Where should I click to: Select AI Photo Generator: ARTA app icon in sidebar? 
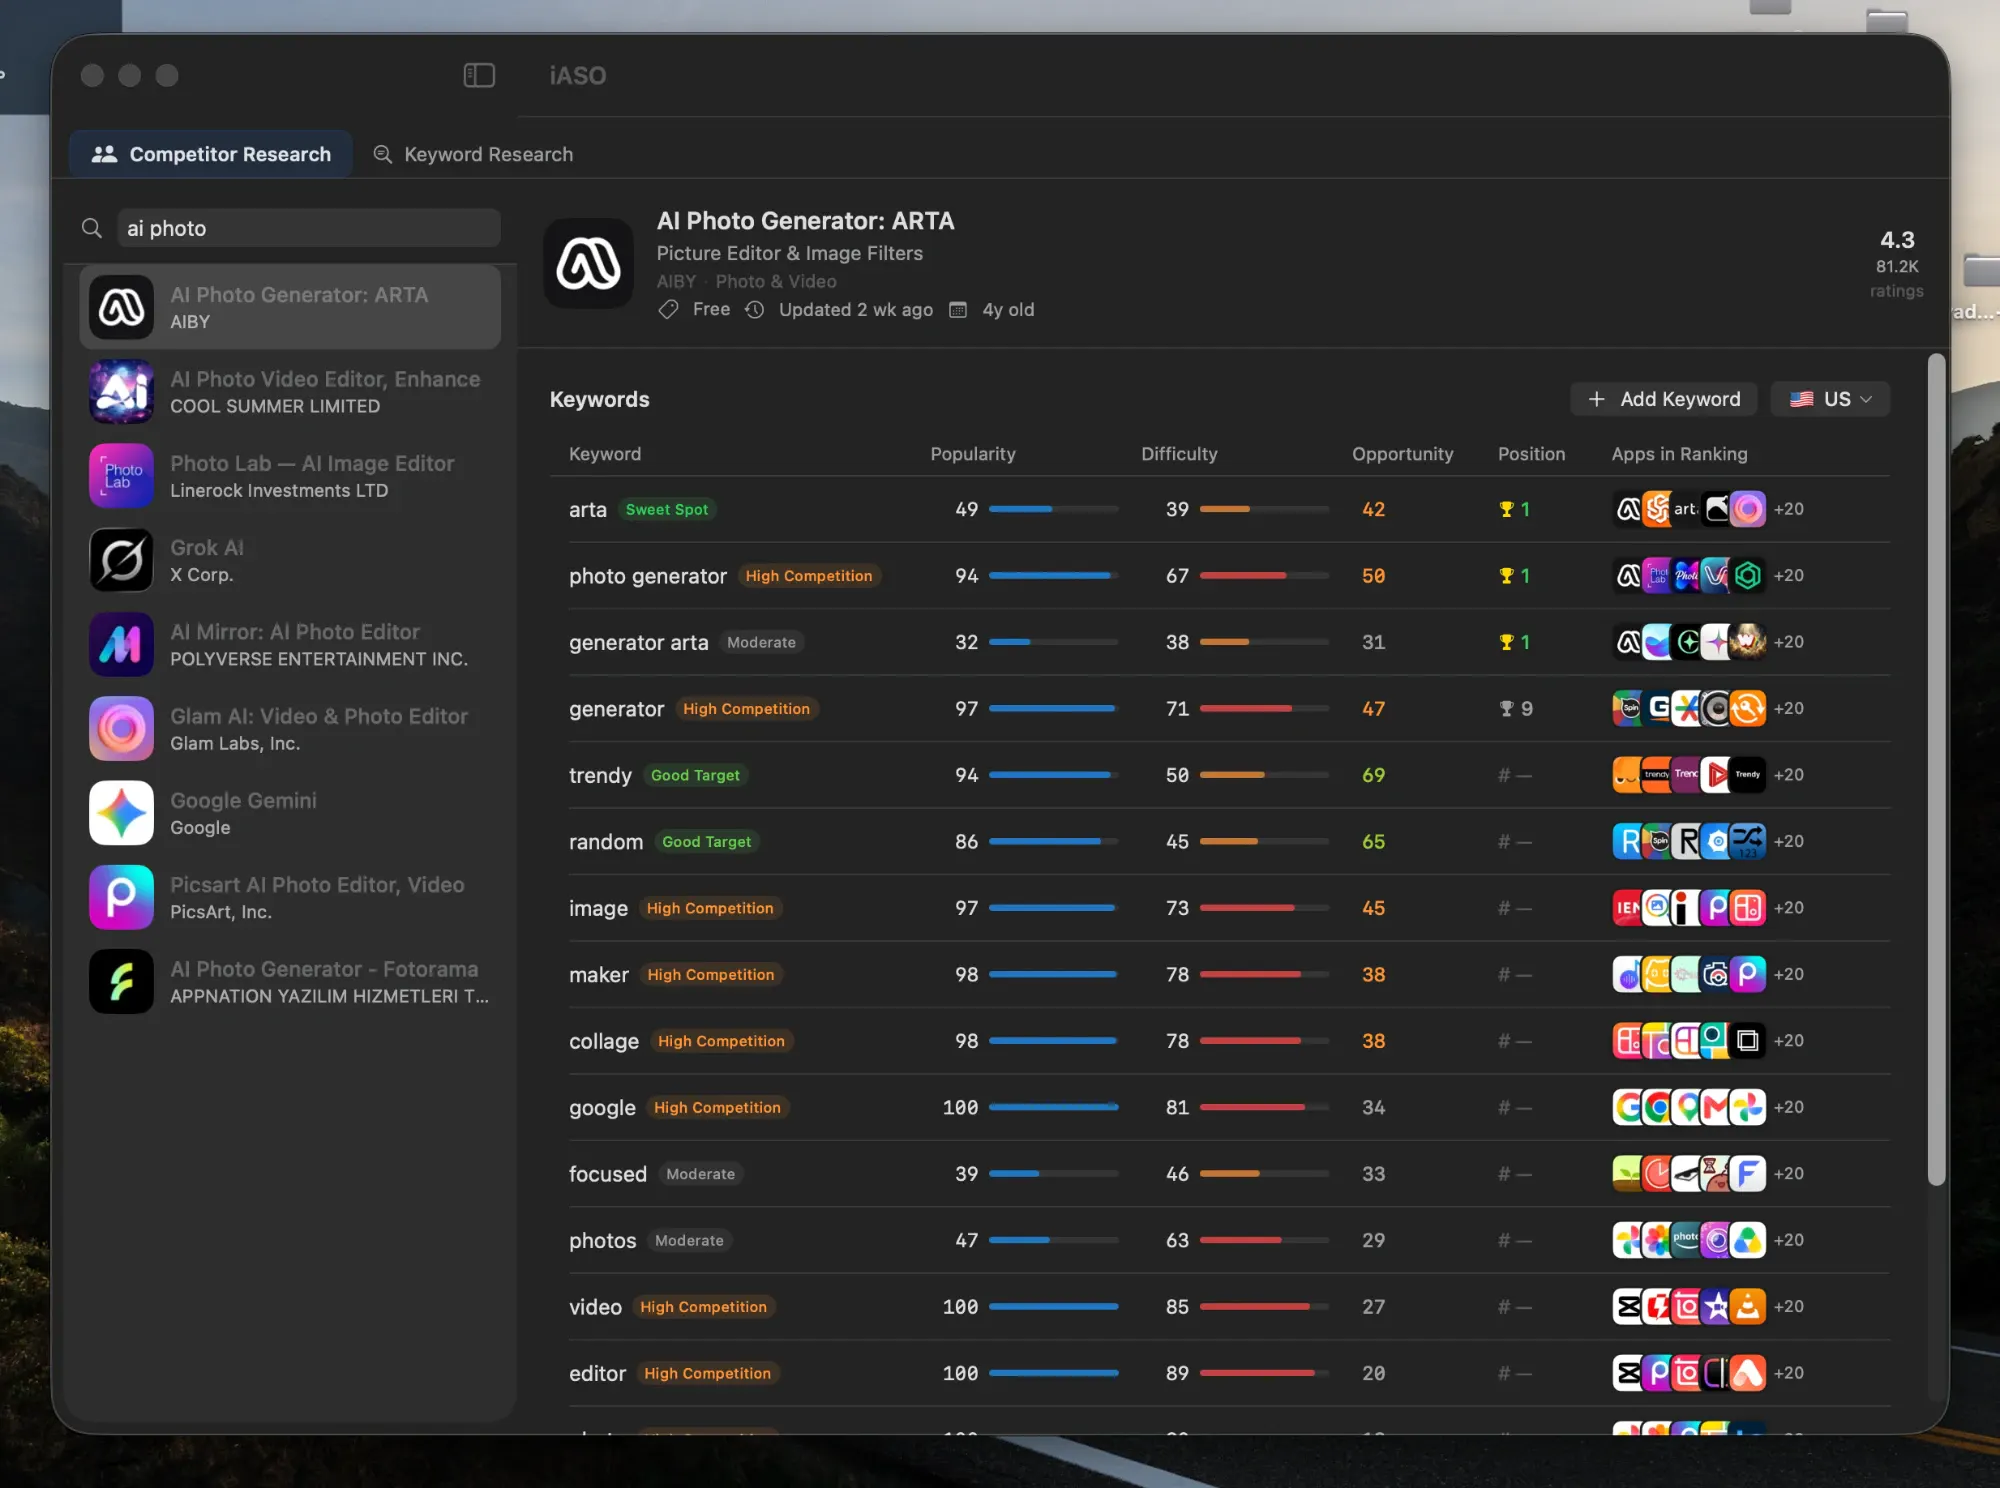[121, 307]
